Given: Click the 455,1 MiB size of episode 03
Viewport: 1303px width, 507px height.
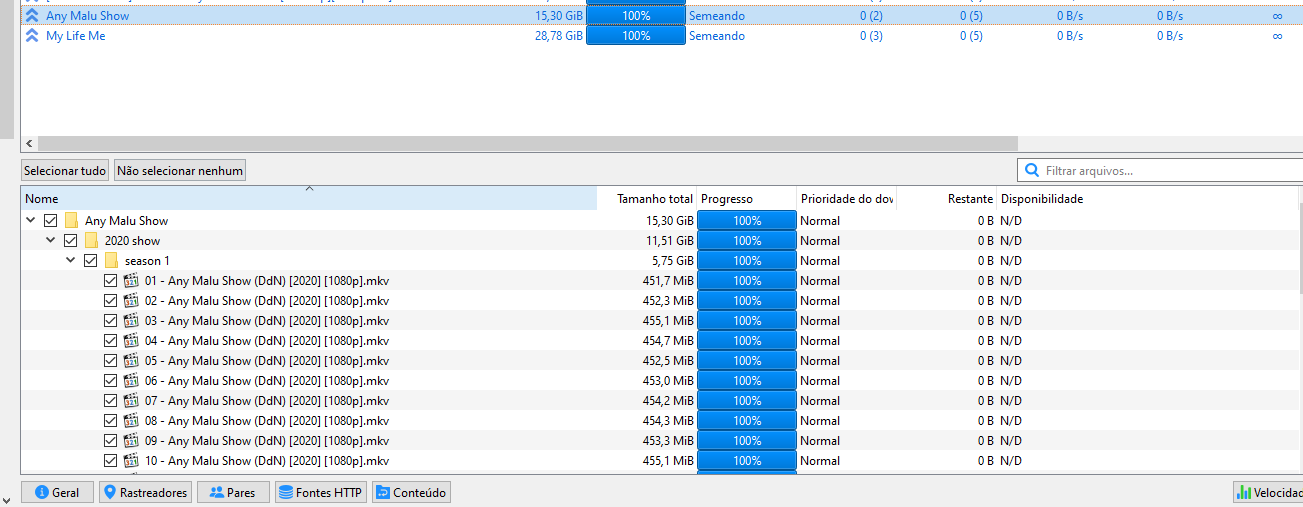Looking at the screenshot, I should [668, 321].
